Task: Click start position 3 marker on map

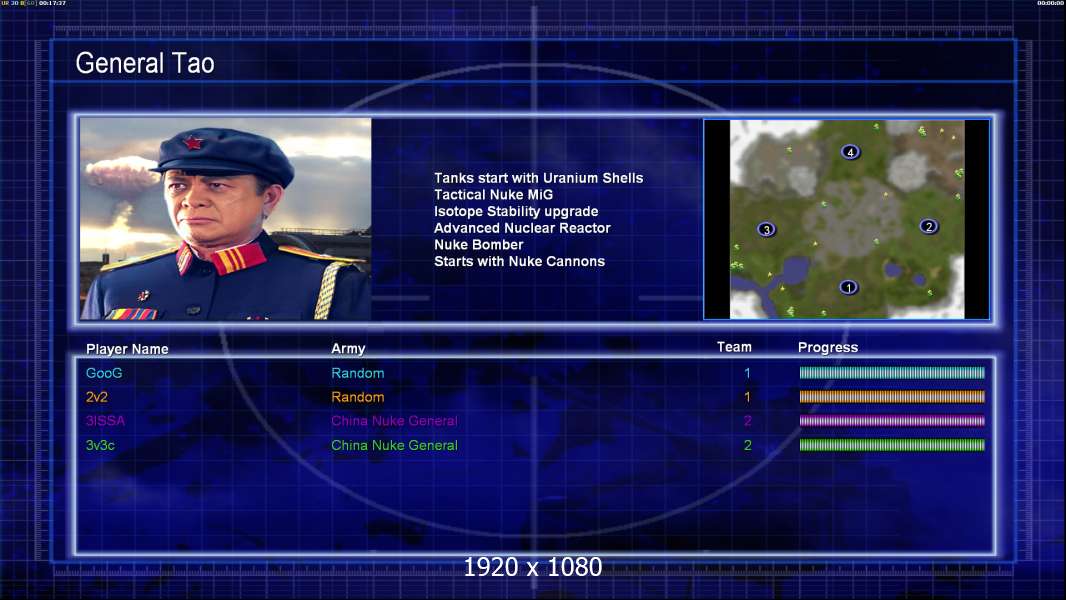Action: coord(766,230)
